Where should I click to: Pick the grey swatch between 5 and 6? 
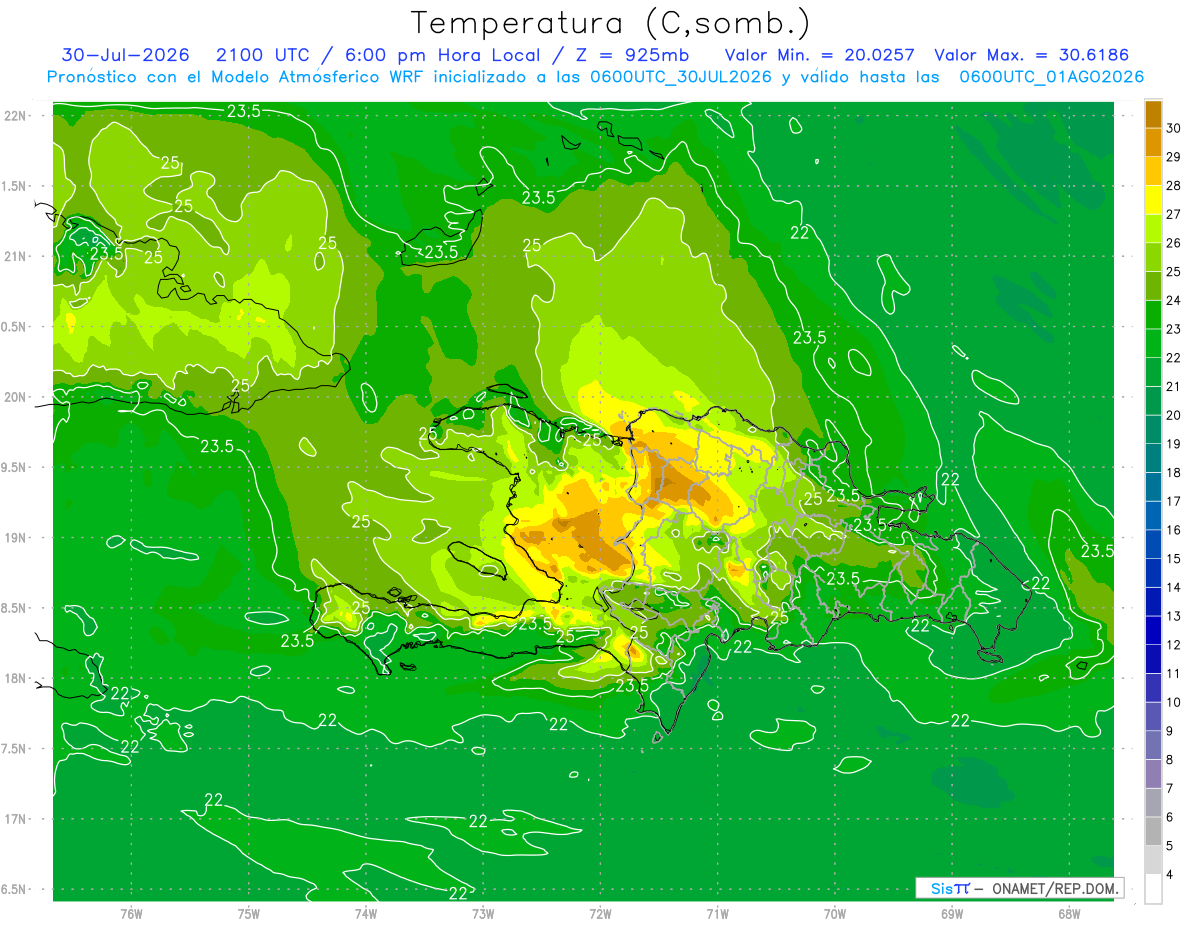pyautogui.click(x=1153, y=831)
